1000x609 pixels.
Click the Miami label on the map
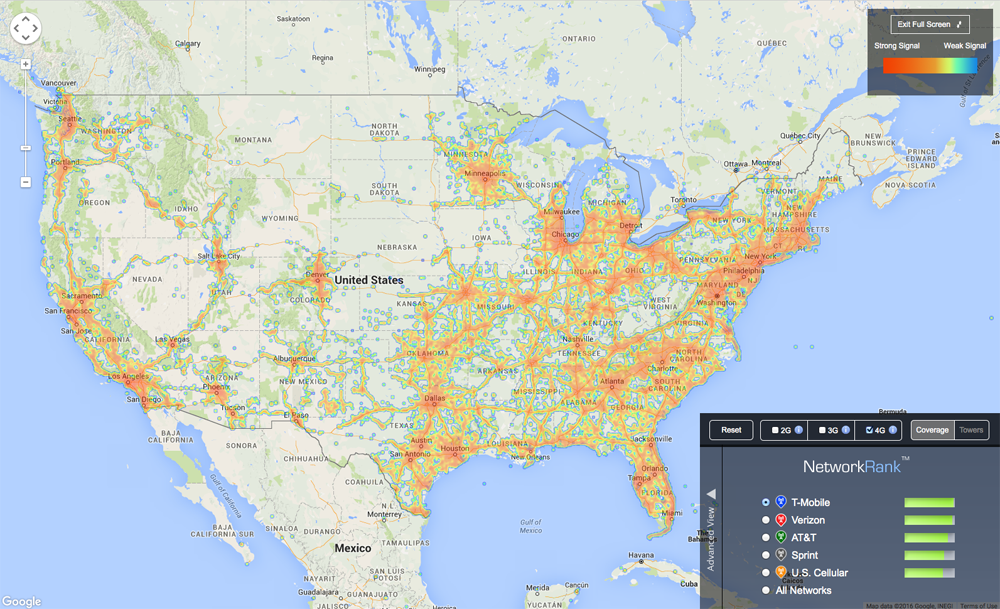point(672,513)
